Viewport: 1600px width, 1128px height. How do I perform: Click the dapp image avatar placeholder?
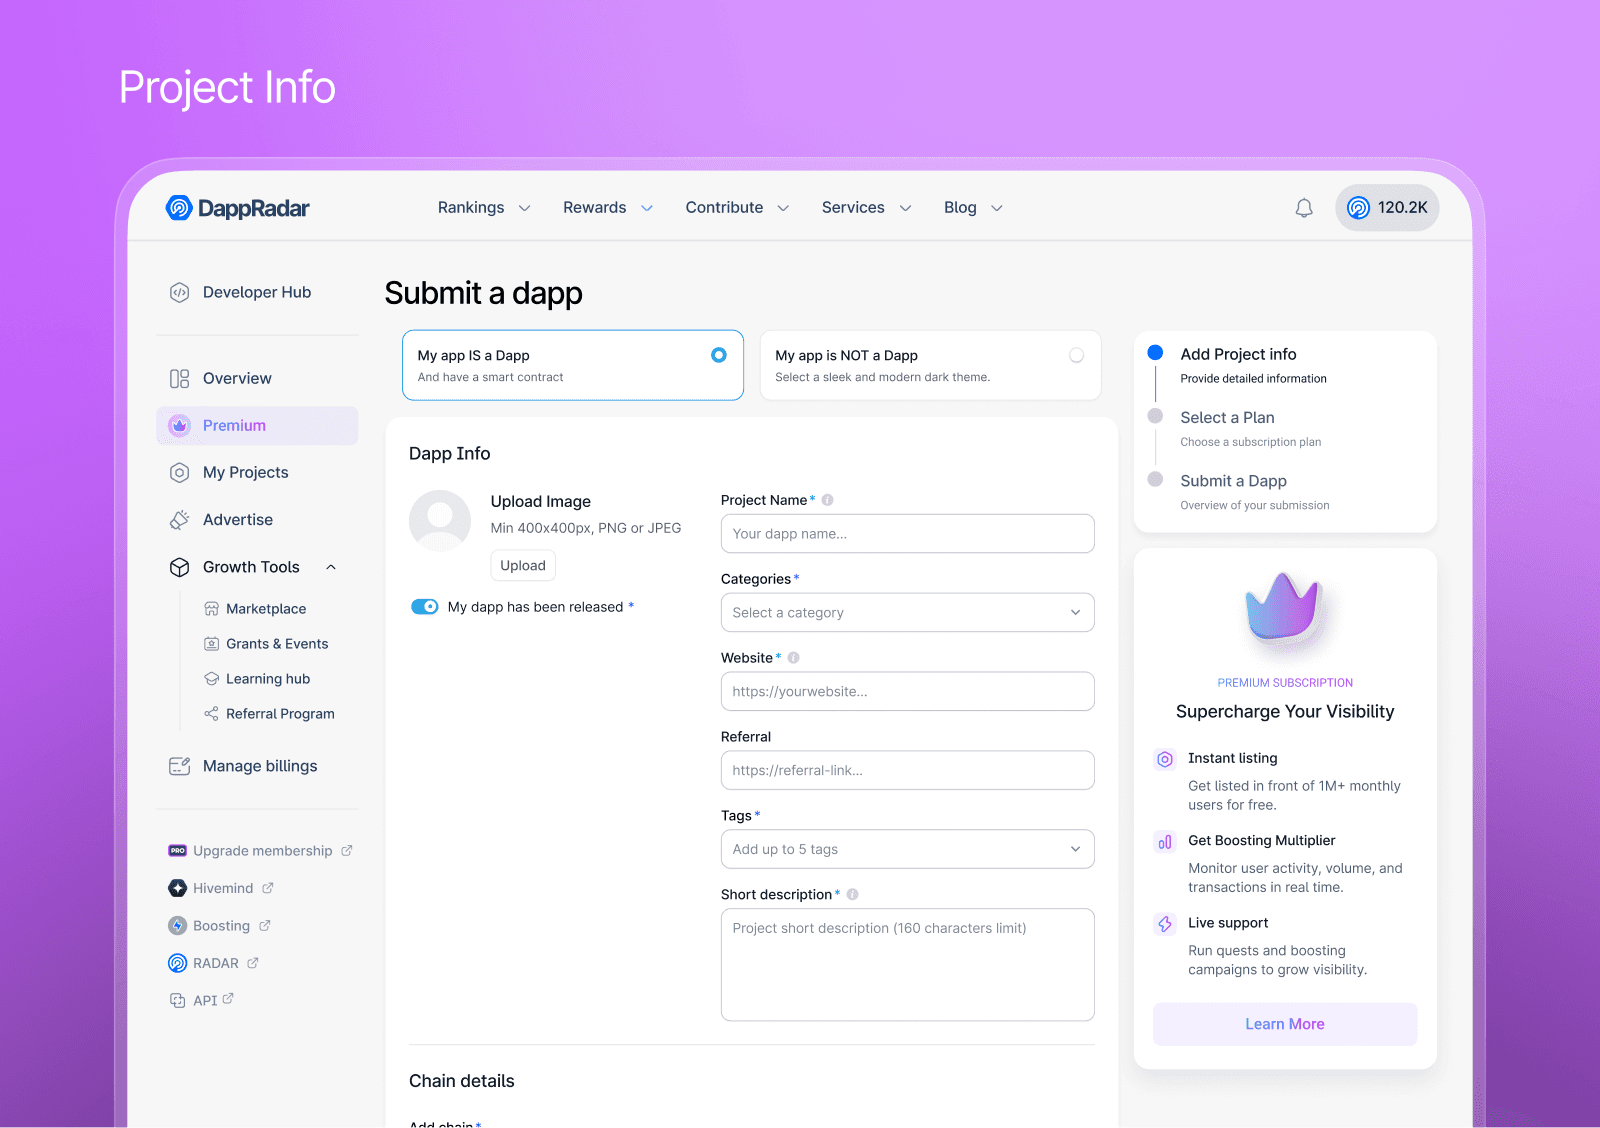440,521
